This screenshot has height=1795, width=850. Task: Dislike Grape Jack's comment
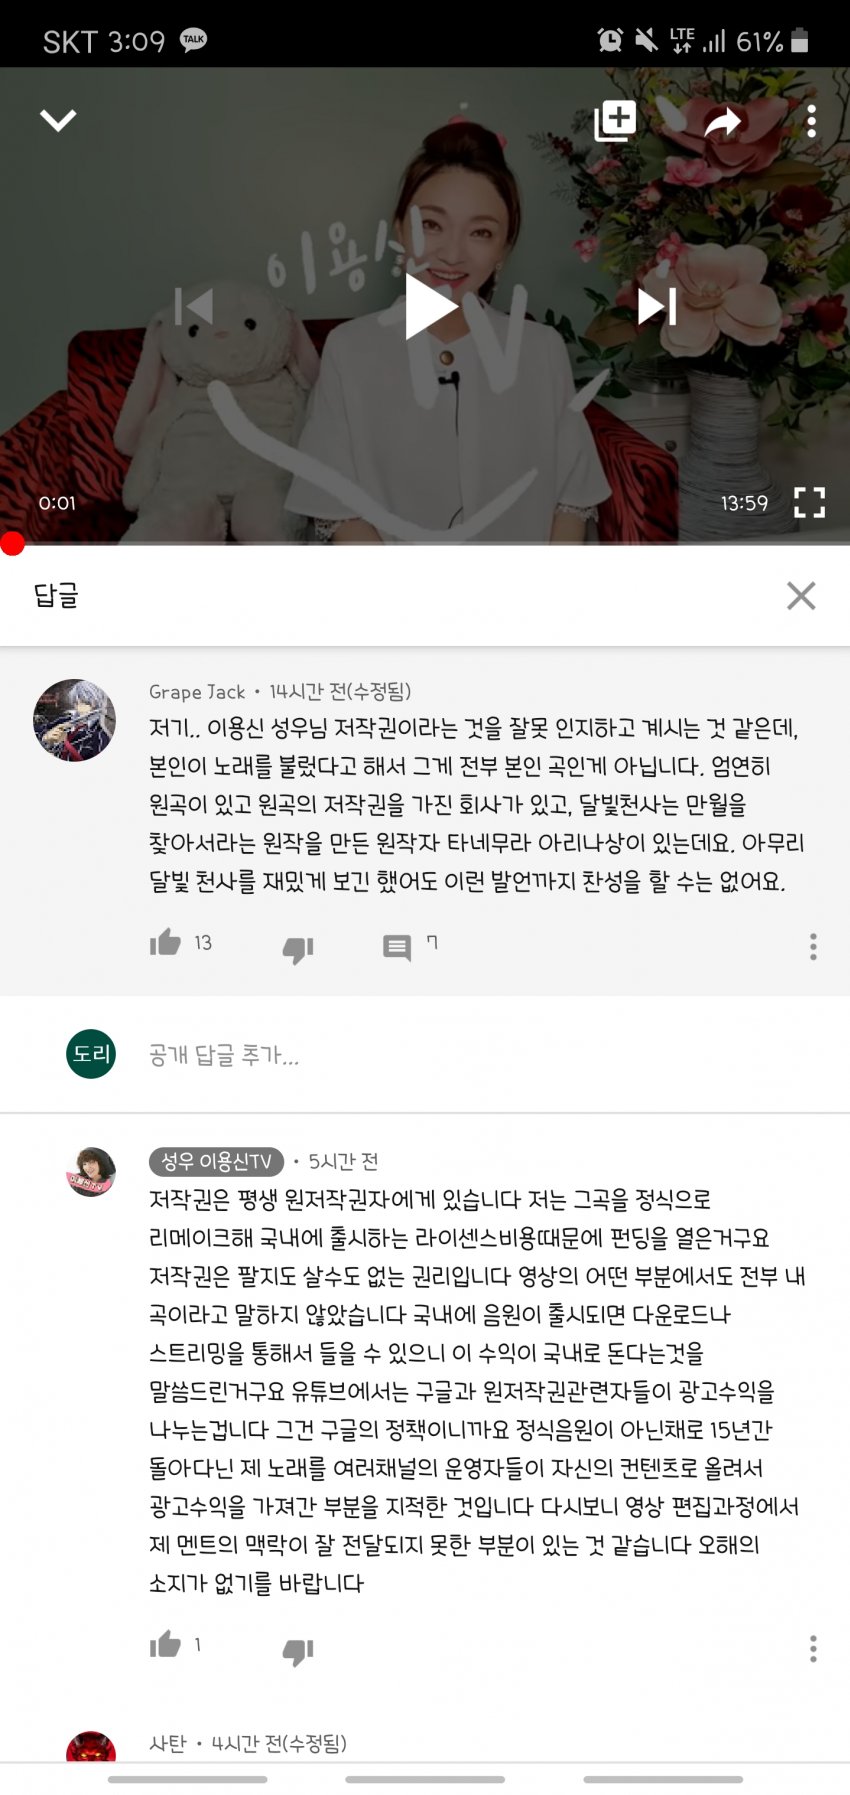click(x=298, y=949)
